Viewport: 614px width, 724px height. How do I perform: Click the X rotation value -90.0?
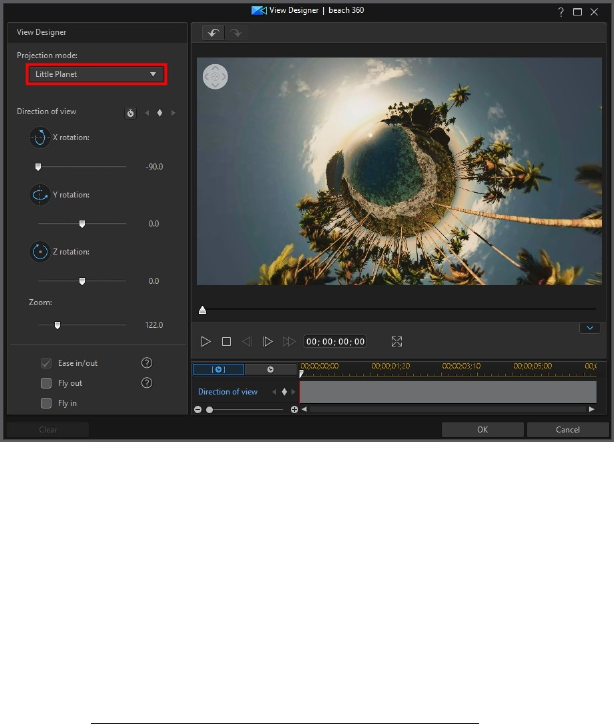154,167
